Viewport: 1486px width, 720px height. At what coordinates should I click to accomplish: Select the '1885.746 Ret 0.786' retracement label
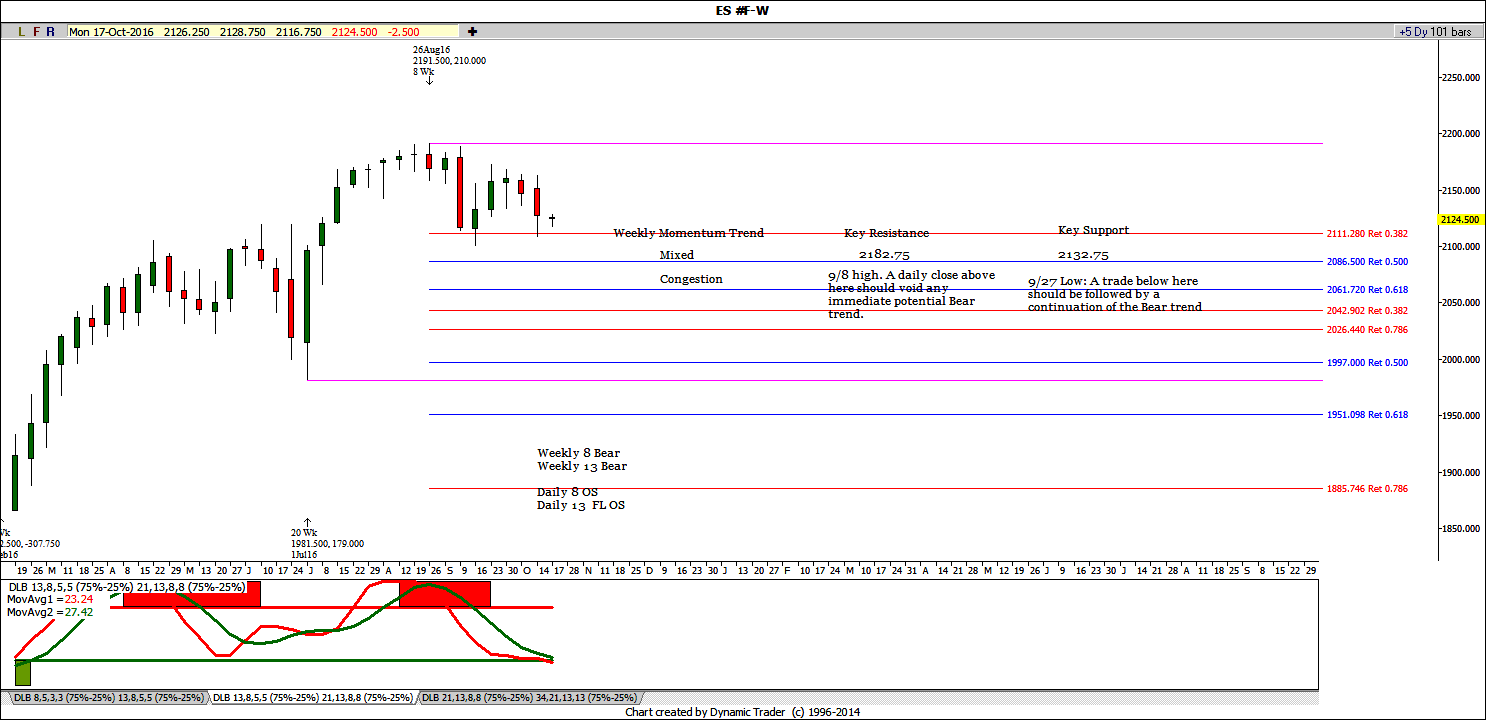point(1367,489)
